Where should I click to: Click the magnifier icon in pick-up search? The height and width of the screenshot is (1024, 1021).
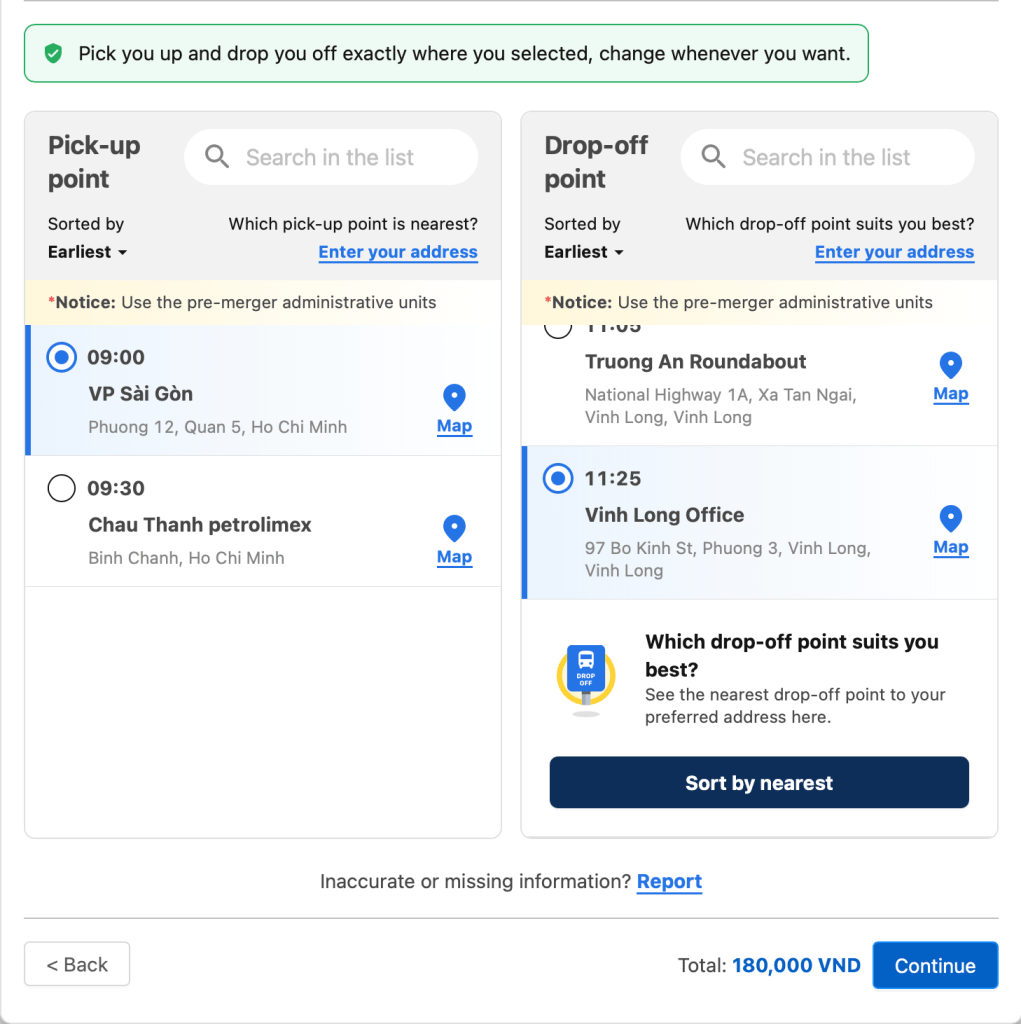[x=217, y=157]
